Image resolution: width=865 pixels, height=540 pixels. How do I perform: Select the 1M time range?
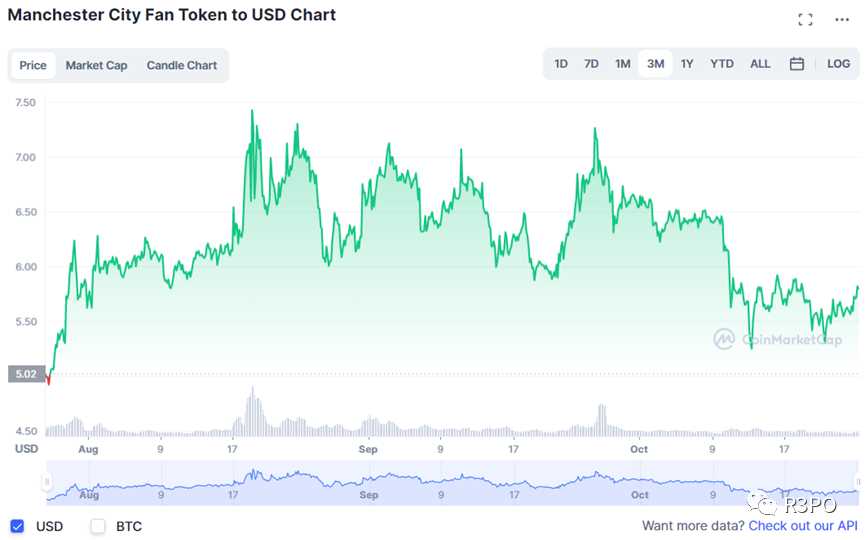coord(622,64)
